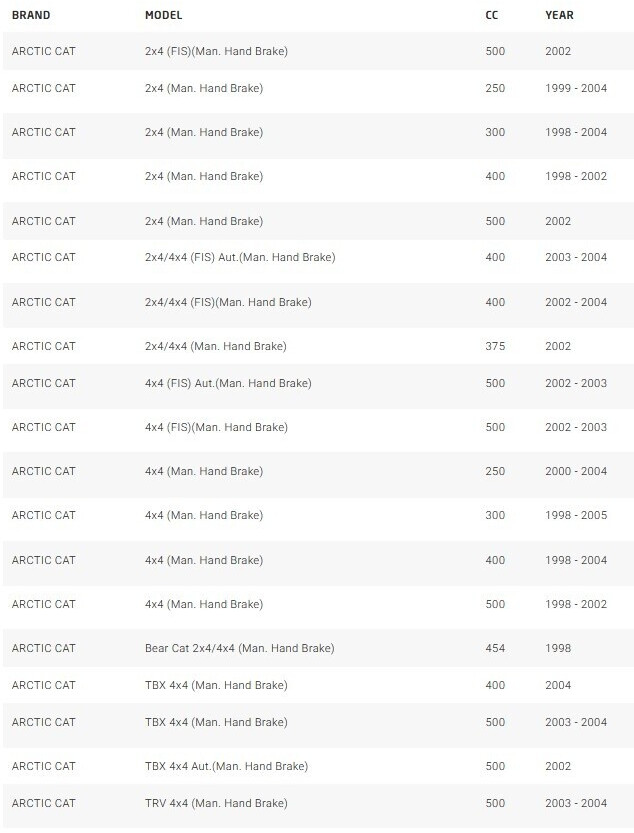This screenshot has height=833, width=634.
Task: Select TBX 4x4 Aut.(Man. Hand Brake) row
Action: 318,766
